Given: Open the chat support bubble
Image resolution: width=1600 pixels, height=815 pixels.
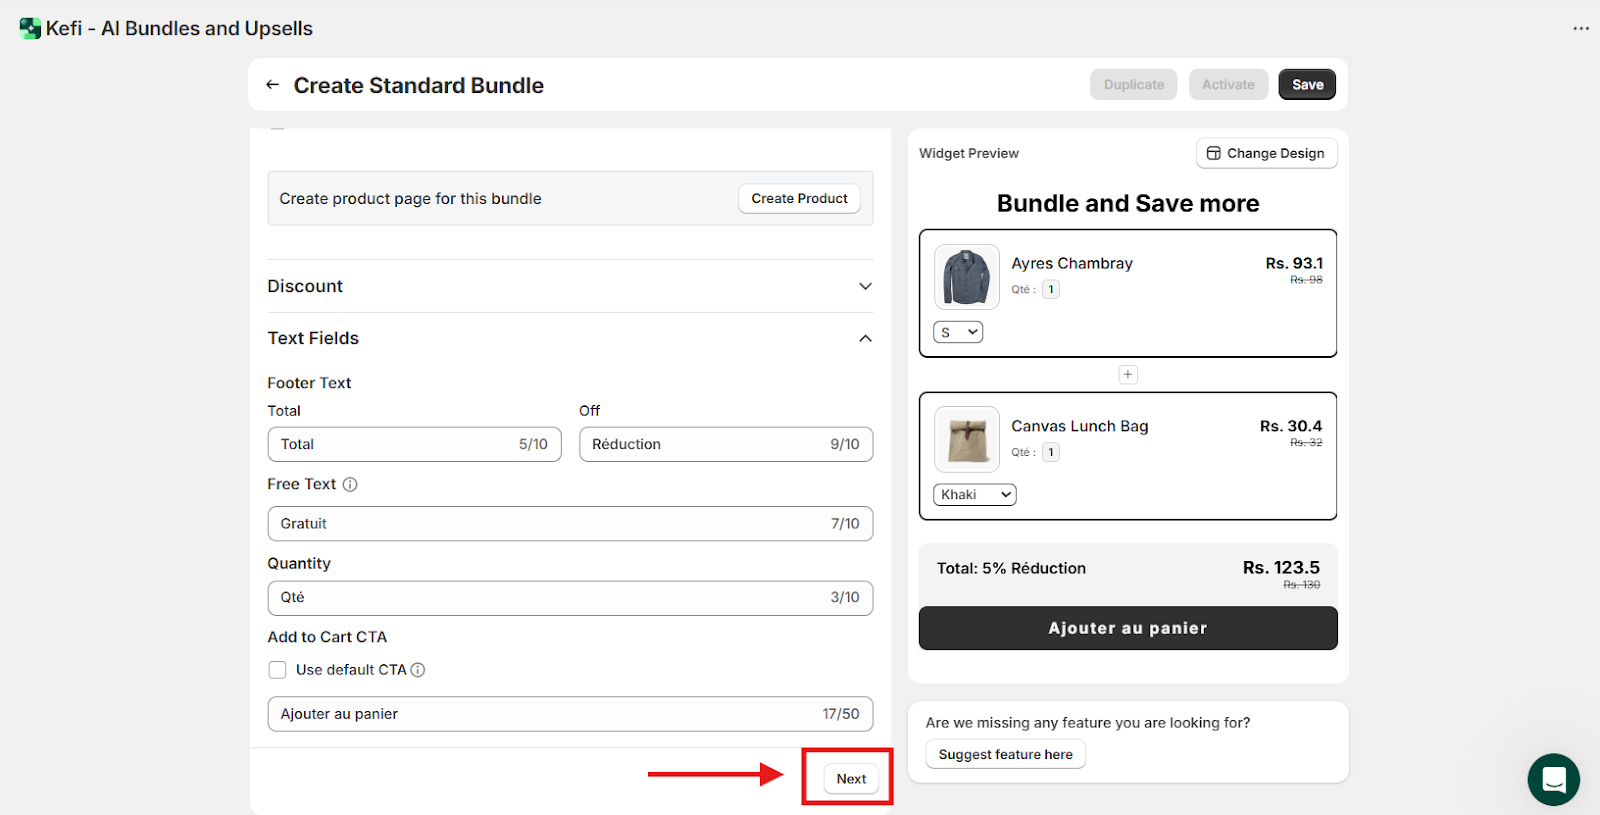Looking at the screenshot, I should 1553,779.
